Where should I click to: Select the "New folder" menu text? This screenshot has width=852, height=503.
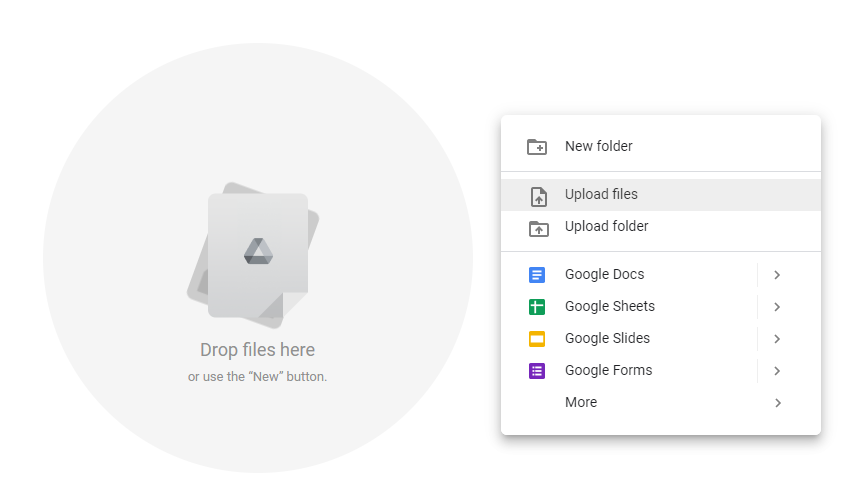coord(598,146)
